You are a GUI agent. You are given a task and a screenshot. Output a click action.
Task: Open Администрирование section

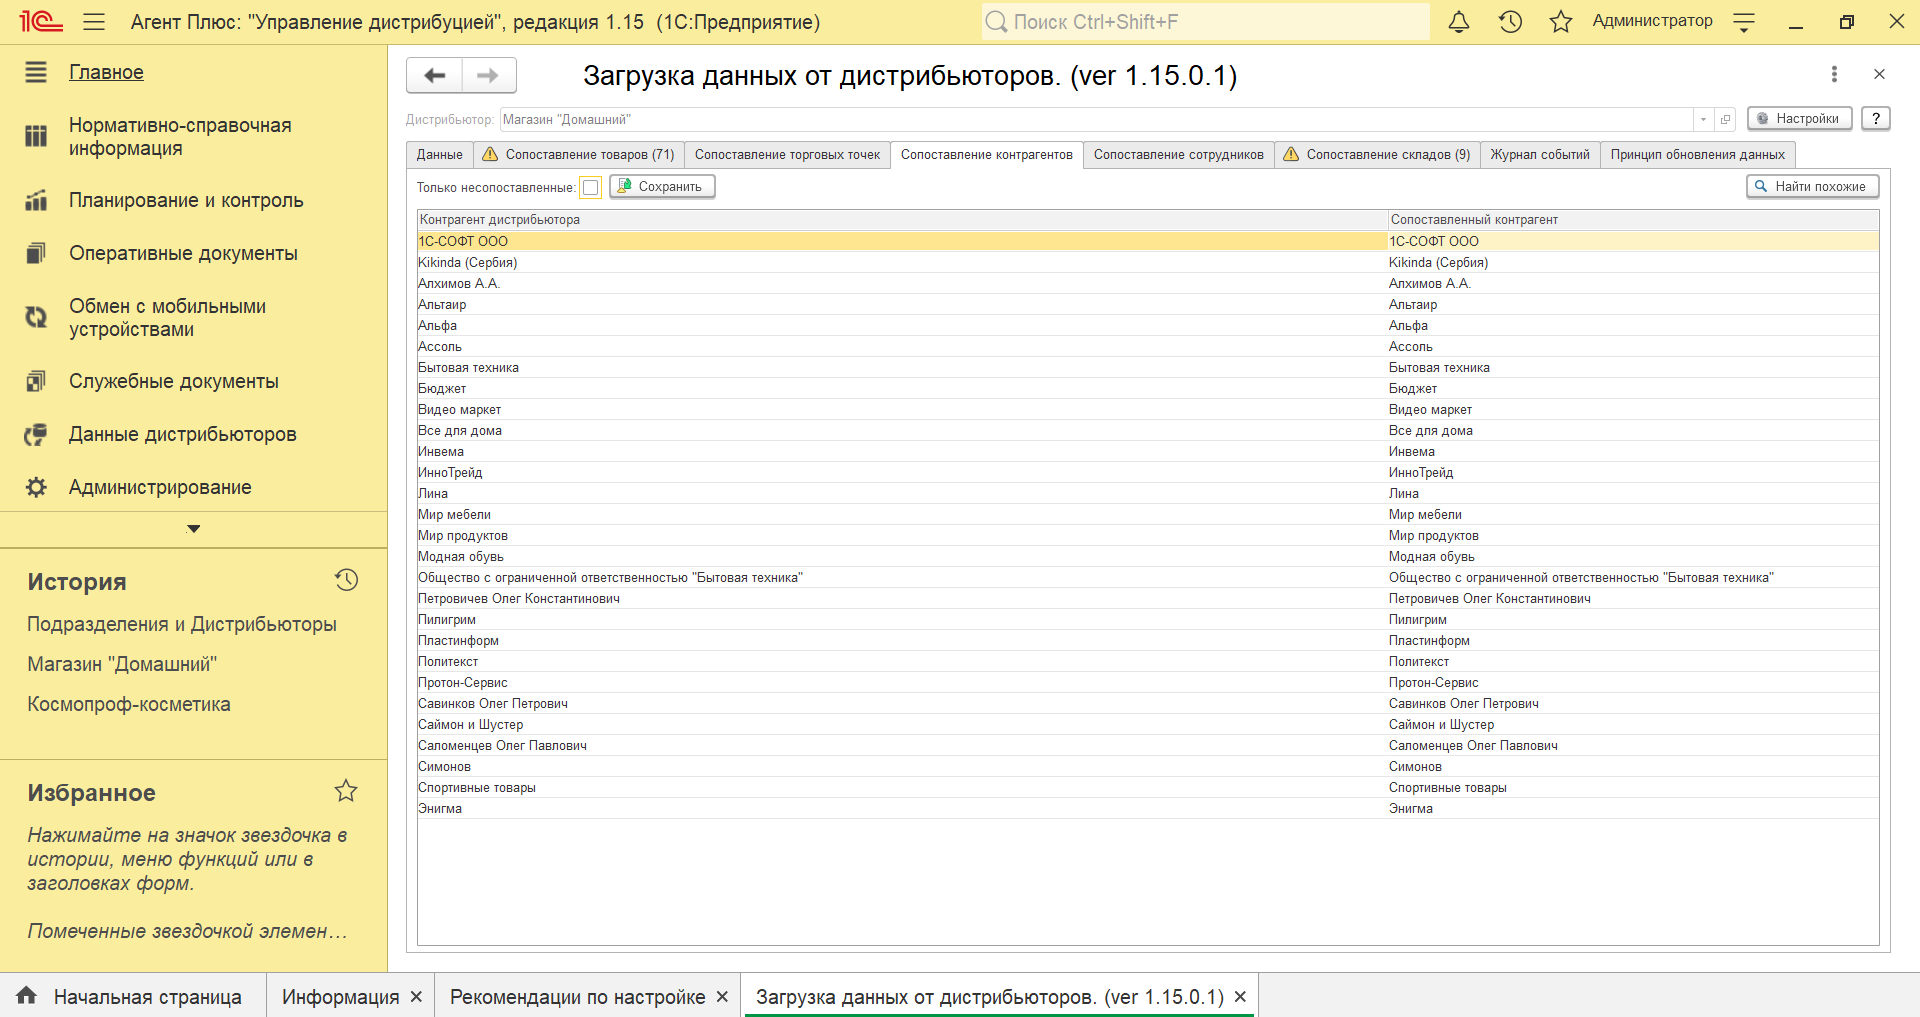coord(160,487)
